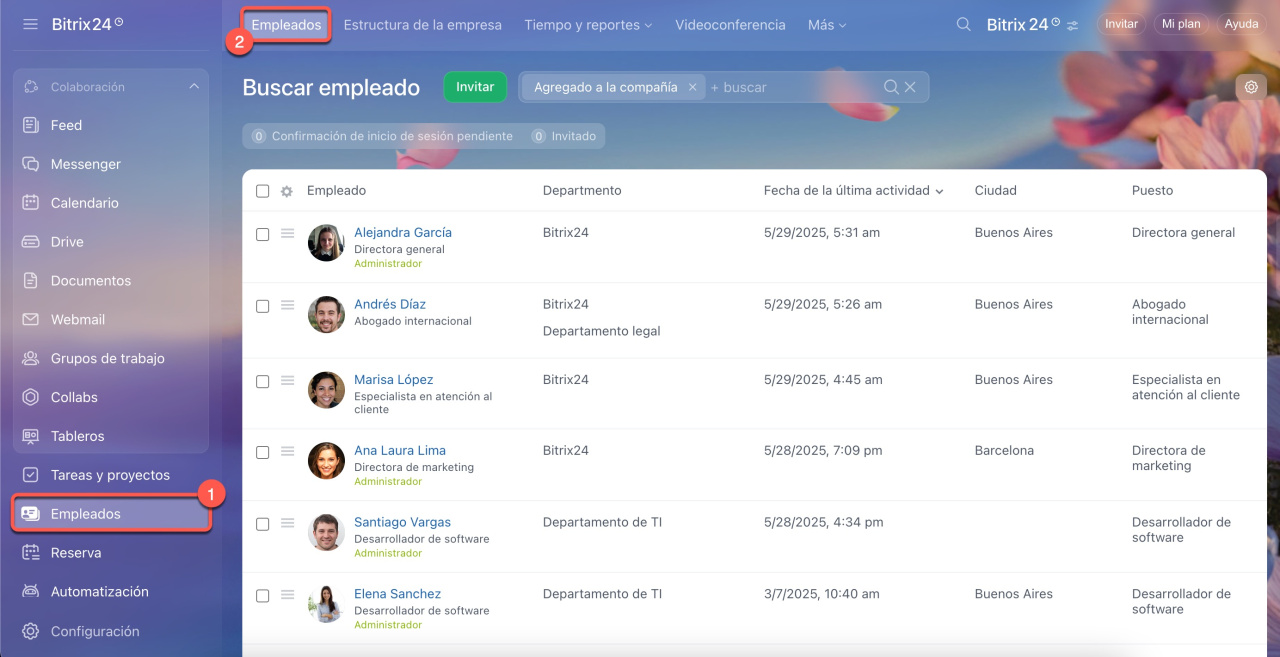Image resolution: width=1280 pixels, height=657 pixels.
Task: Click the Departamento legal cell
Action: click(x=601, y=331)
